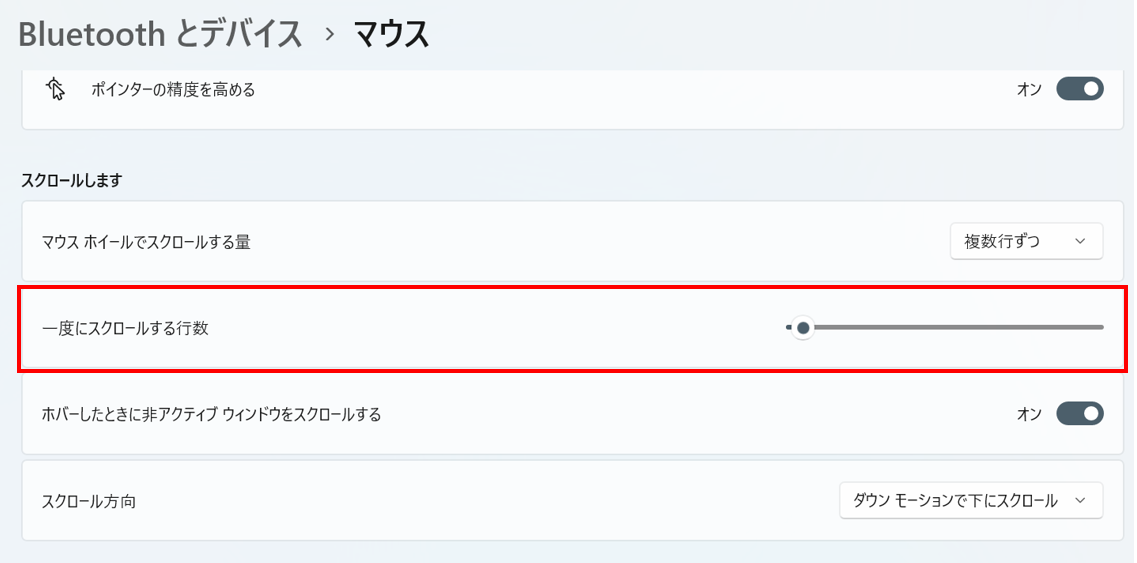Turn off the inactive window hover scroll switch
Image resolution: width=1137 pixels, height=563 pixels.
(x=1080, y=413)
